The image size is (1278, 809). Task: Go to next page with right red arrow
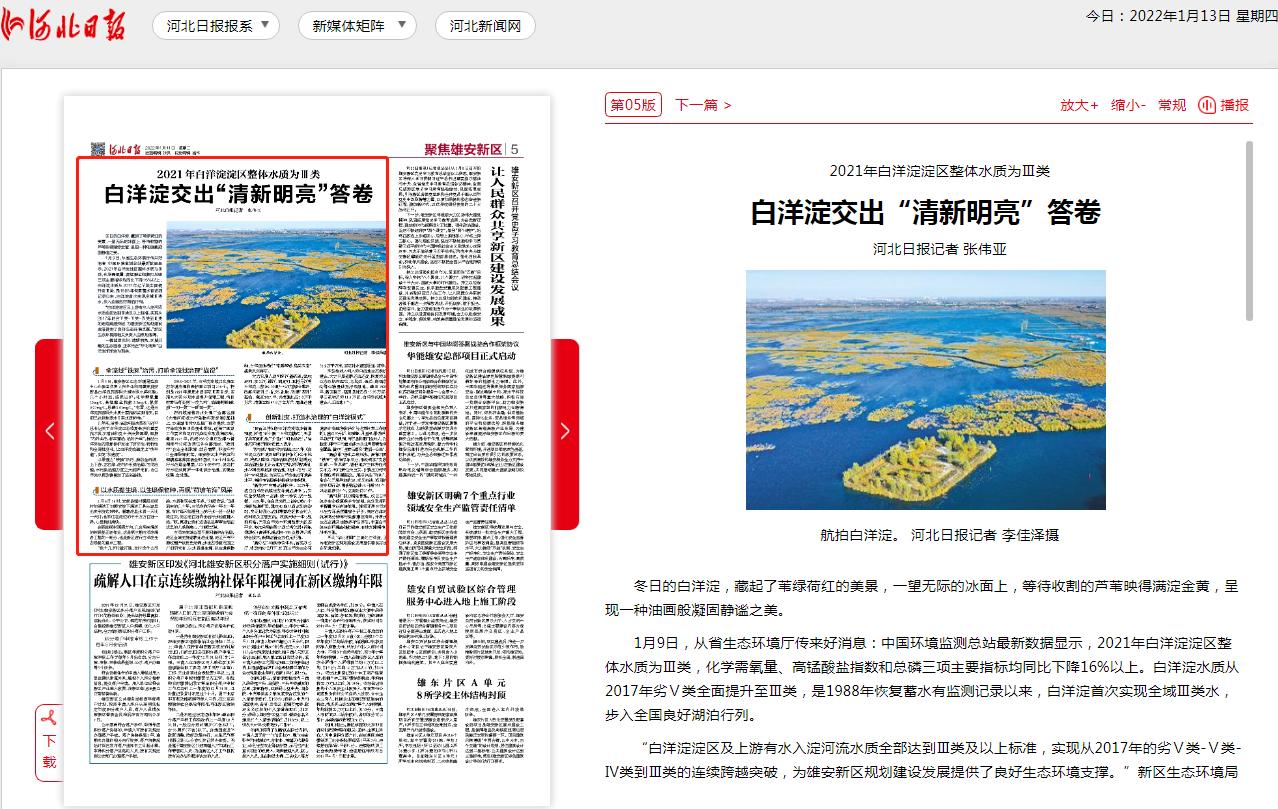[565, 433]
